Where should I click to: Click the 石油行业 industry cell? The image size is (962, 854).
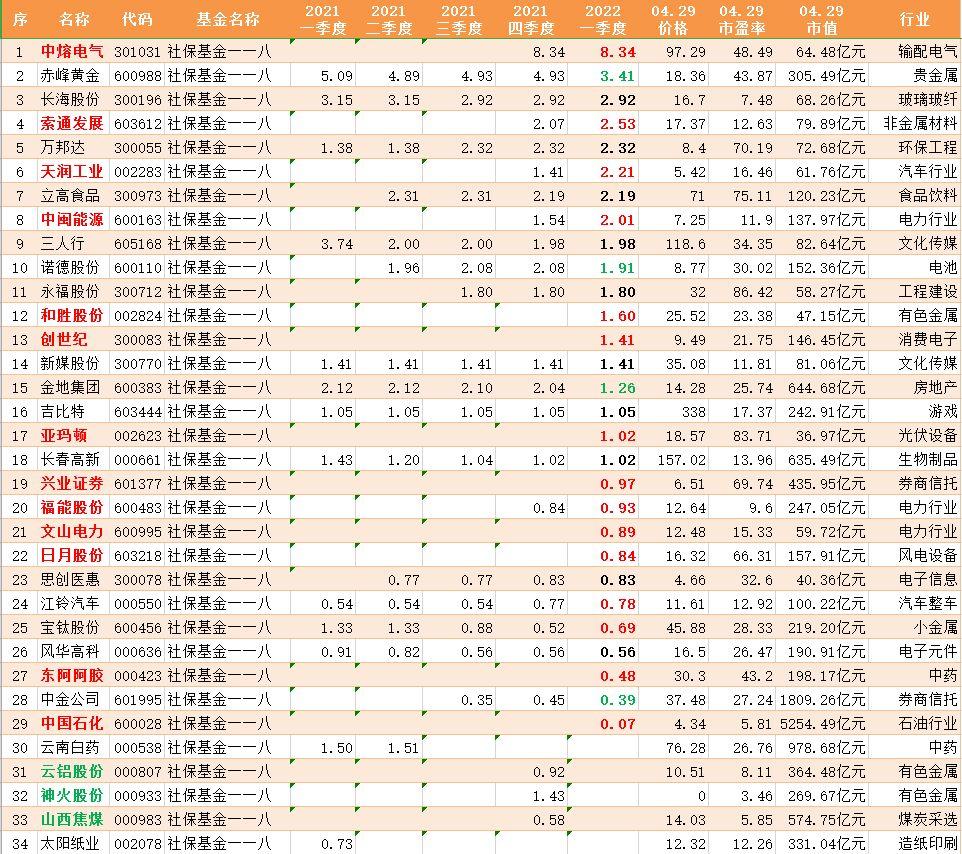point(928,724)
